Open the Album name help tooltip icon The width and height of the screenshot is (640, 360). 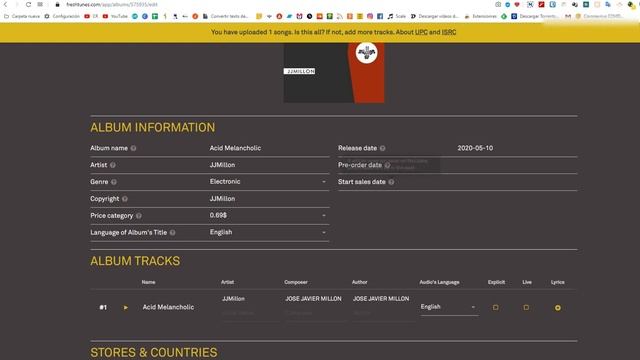133,148
